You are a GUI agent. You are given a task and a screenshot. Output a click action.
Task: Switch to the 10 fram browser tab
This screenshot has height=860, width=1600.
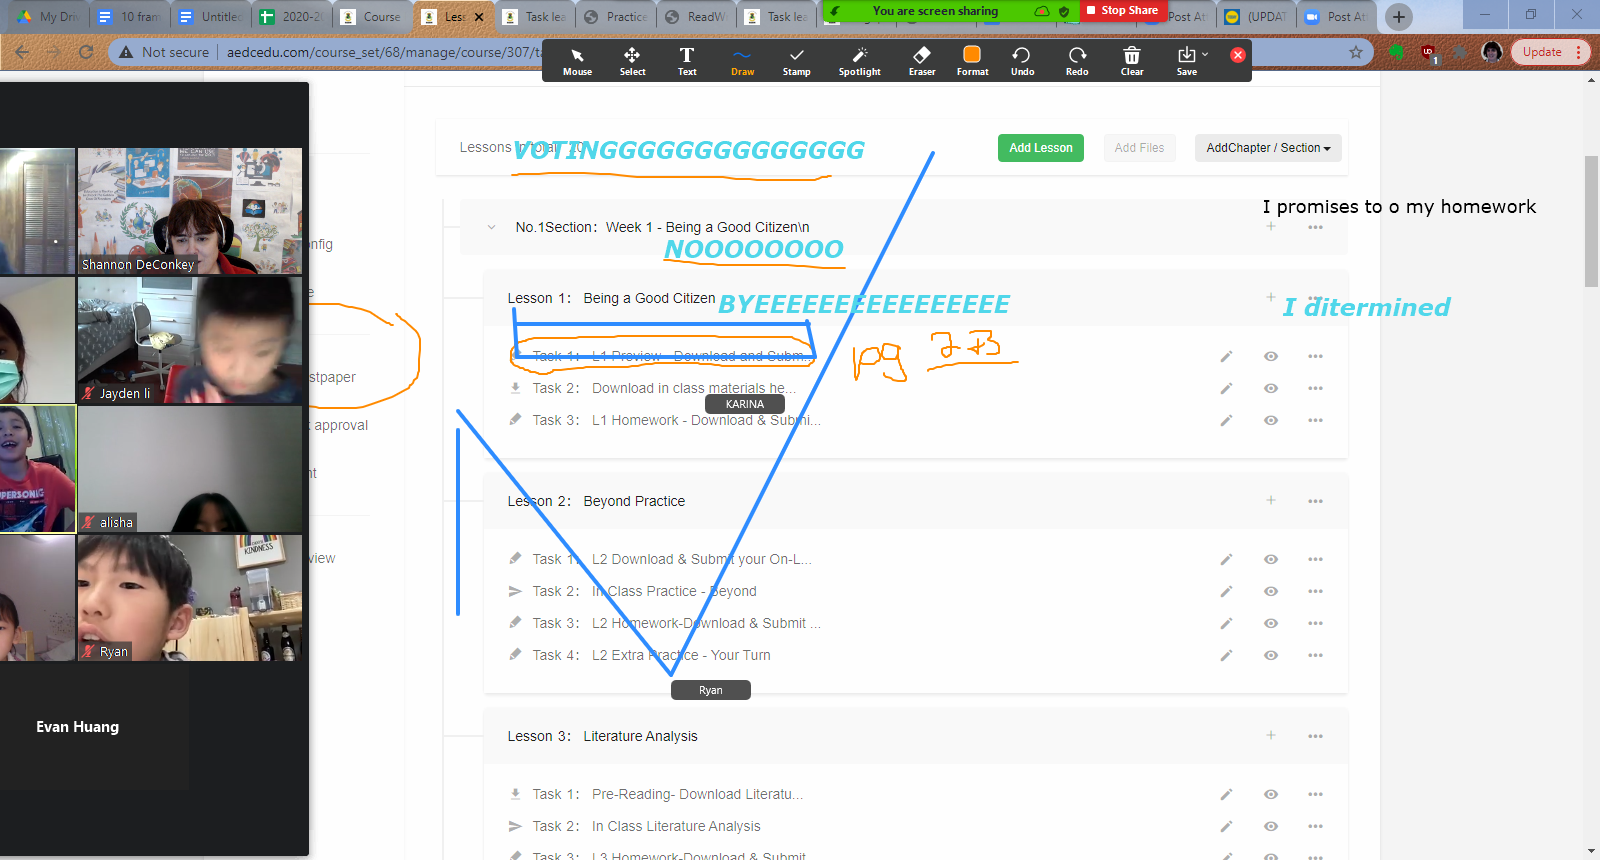[x=129, y=16]
